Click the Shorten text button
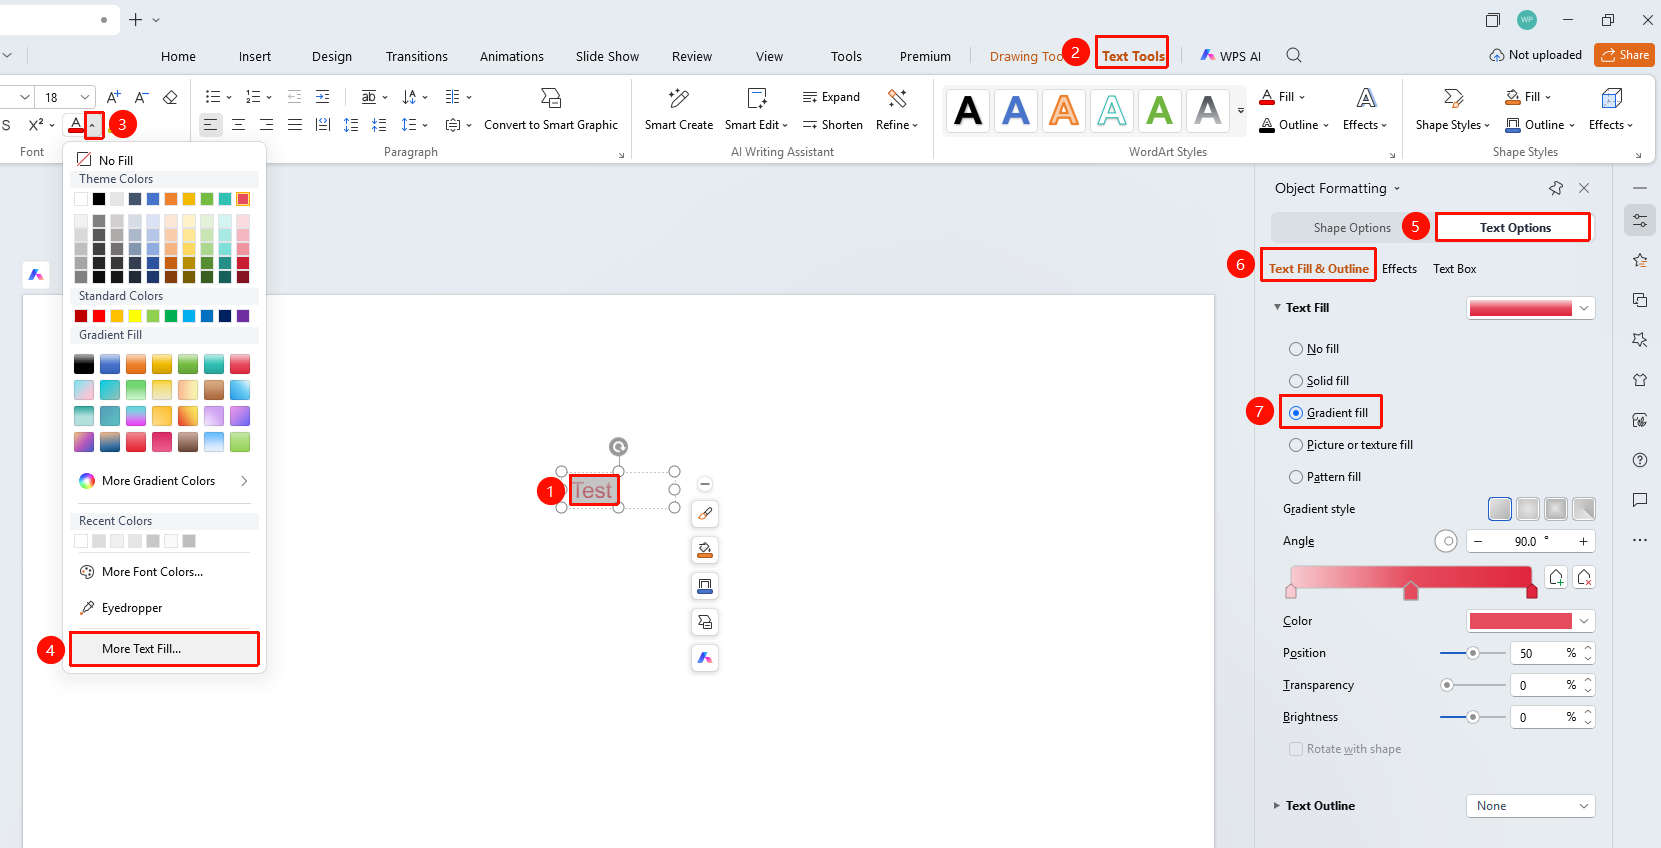Screen dimensions: 1661x848 point(832,125)
